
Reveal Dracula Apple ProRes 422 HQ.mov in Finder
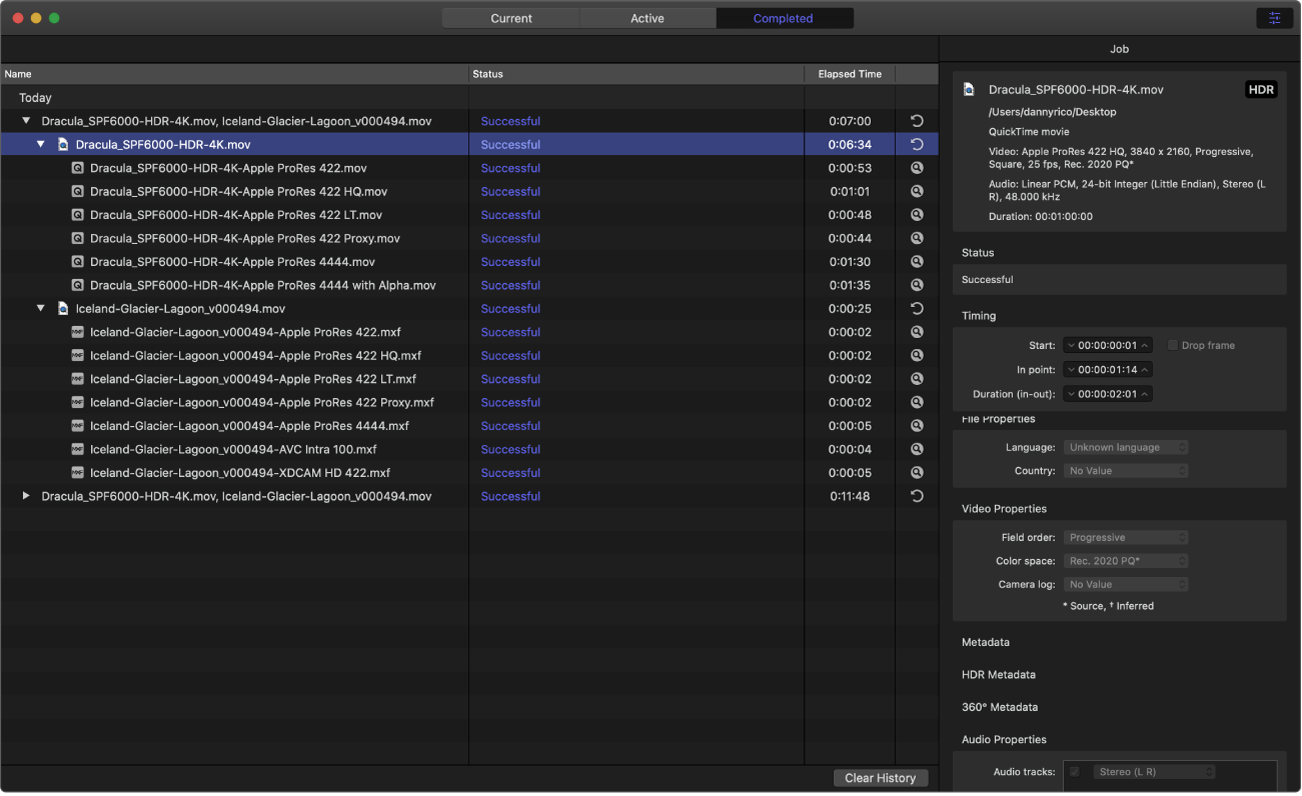pos(916,192)
